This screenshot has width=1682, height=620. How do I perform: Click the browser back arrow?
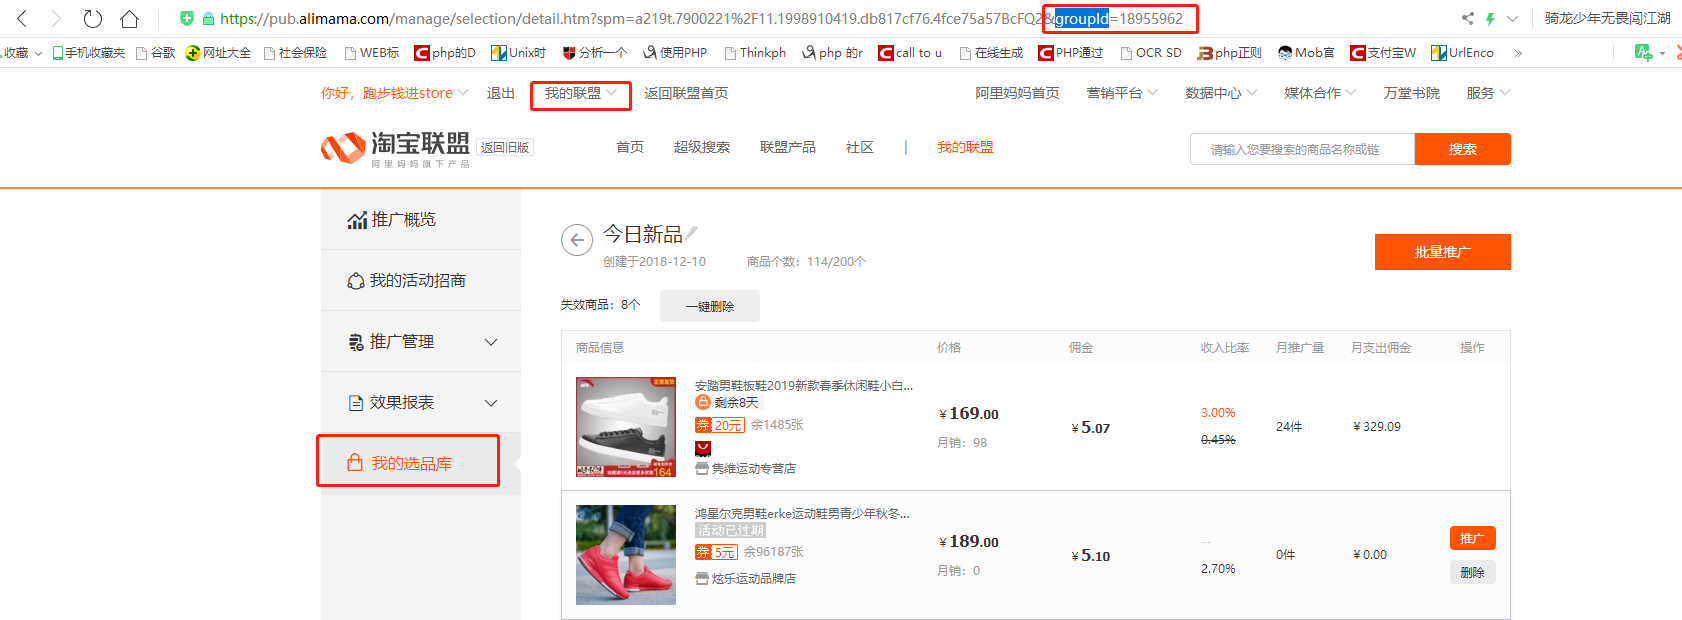pos(22,18)
